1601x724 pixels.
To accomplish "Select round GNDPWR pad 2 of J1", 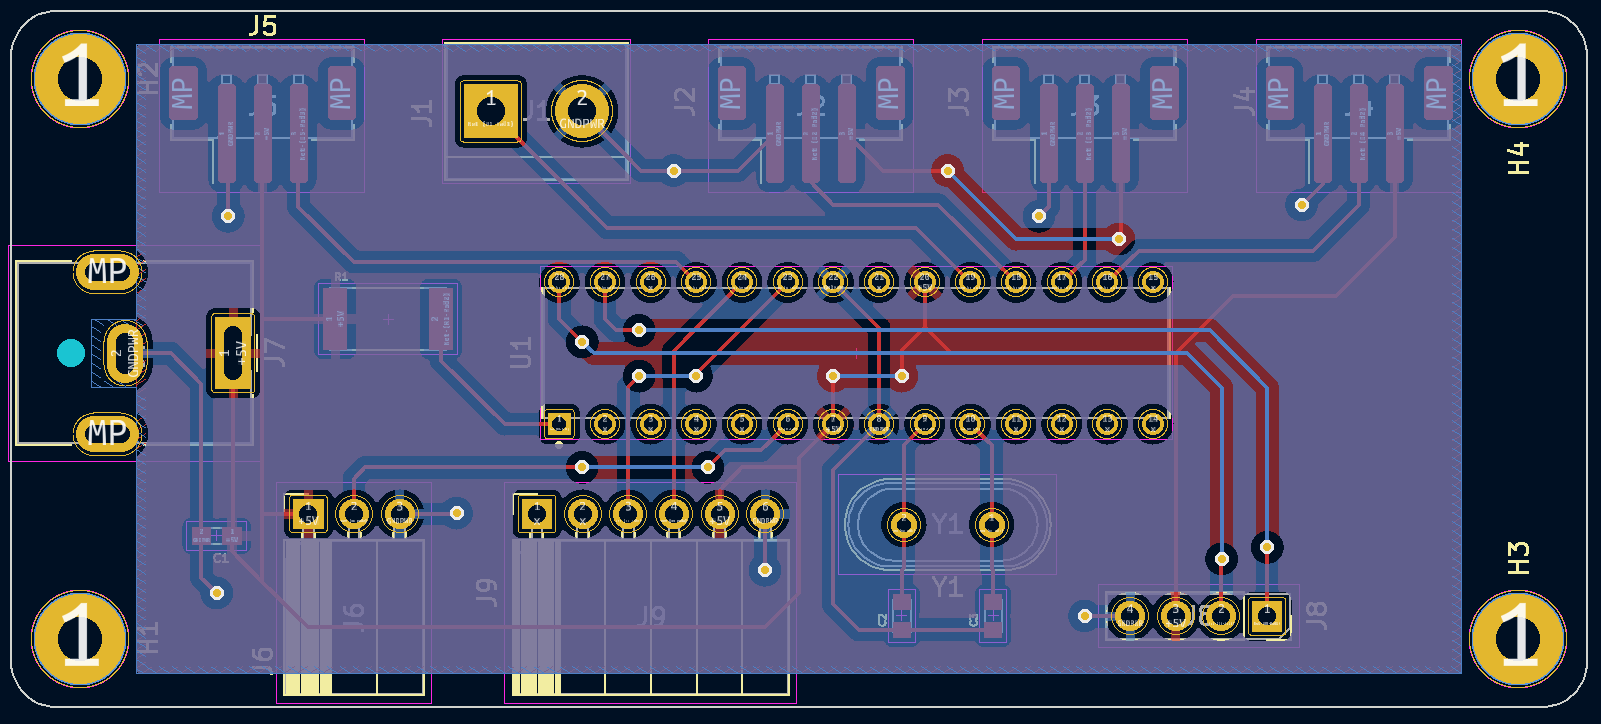I will click(582, 110).
